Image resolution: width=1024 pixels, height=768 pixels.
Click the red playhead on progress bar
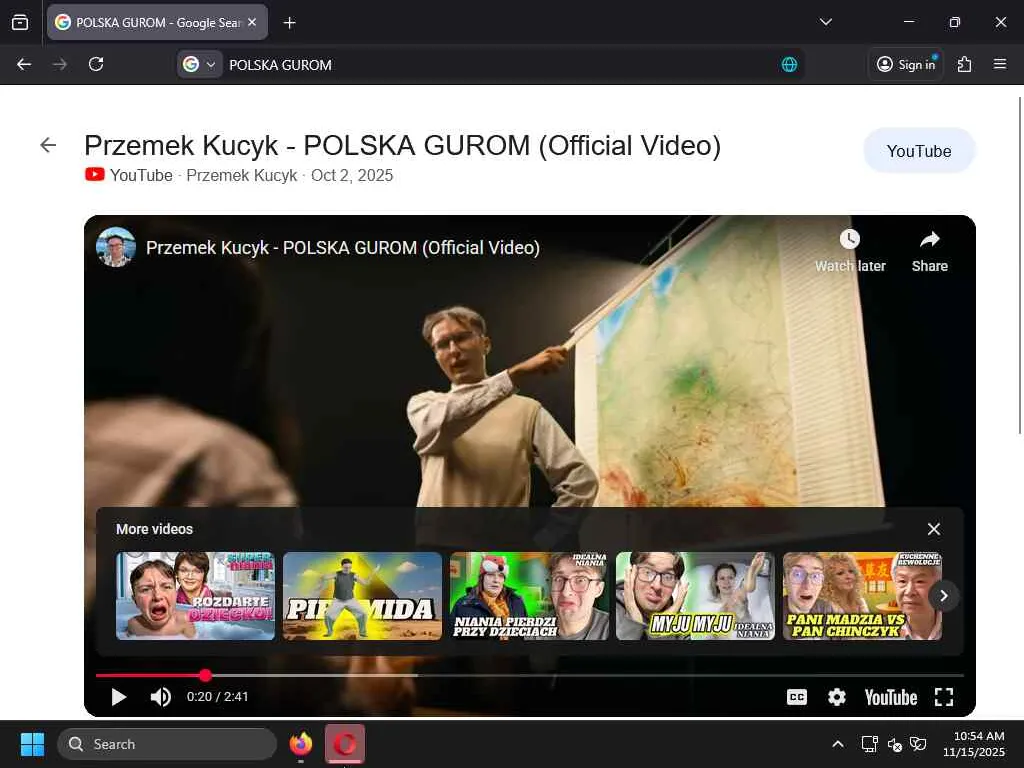205,675
